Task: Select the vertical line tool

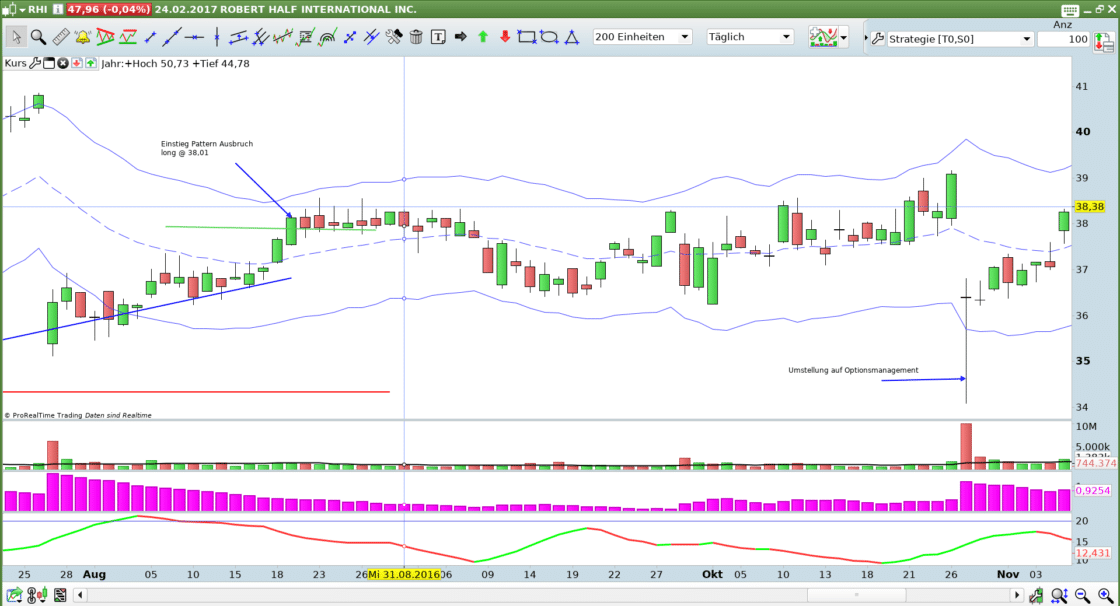Action: pyautogui.click(x=216, y=37)
